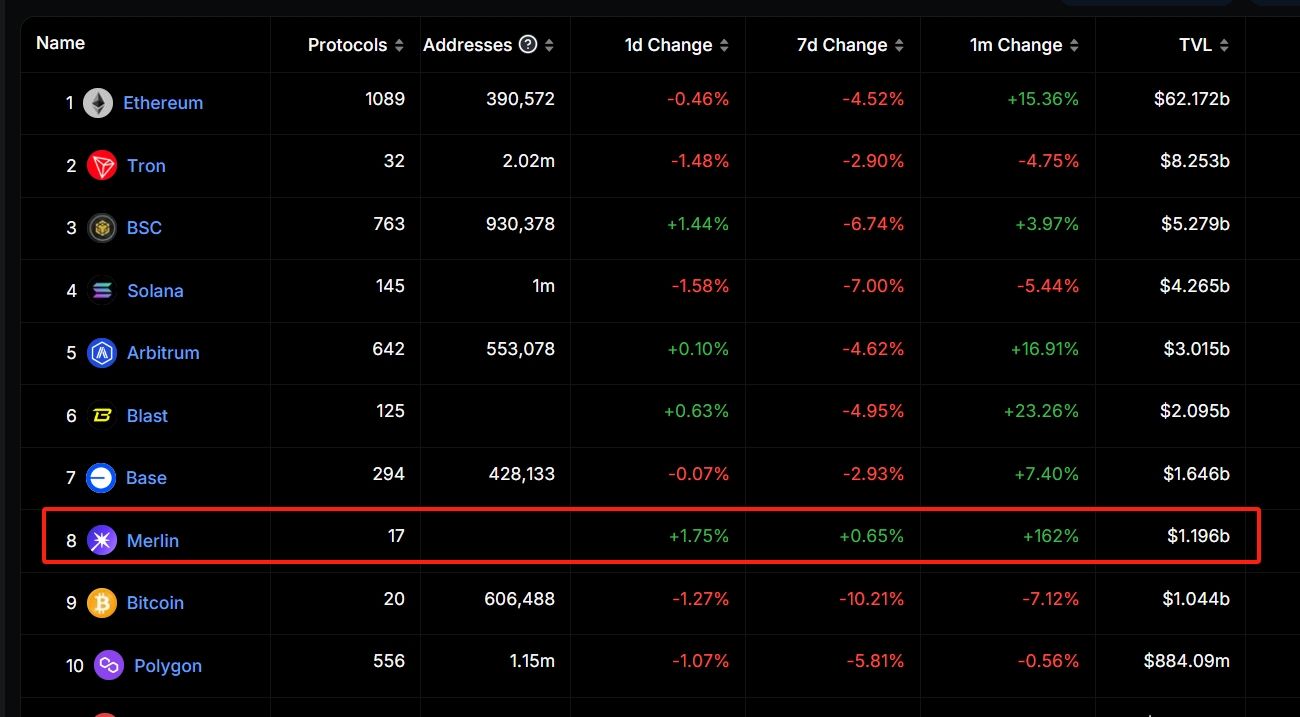Screen dimensions: 1300x717
Task: Click the Solana logo icon
Action: coord(102,291)
